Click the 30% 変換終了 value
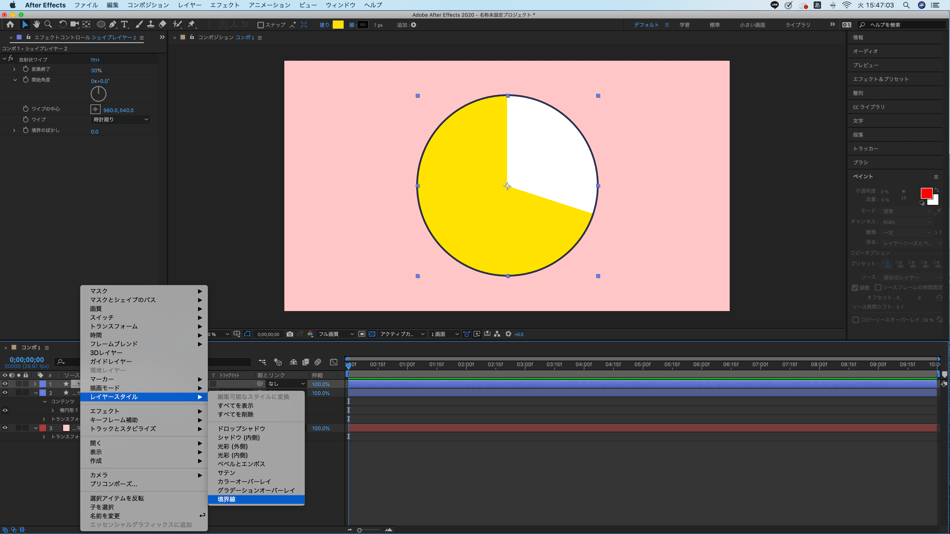Screen dimensions: 950x534 96,71
